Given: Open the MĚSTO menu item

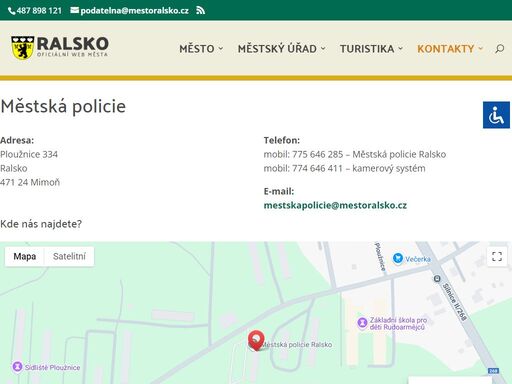Looking at the screenshot, I should [197, 49].
